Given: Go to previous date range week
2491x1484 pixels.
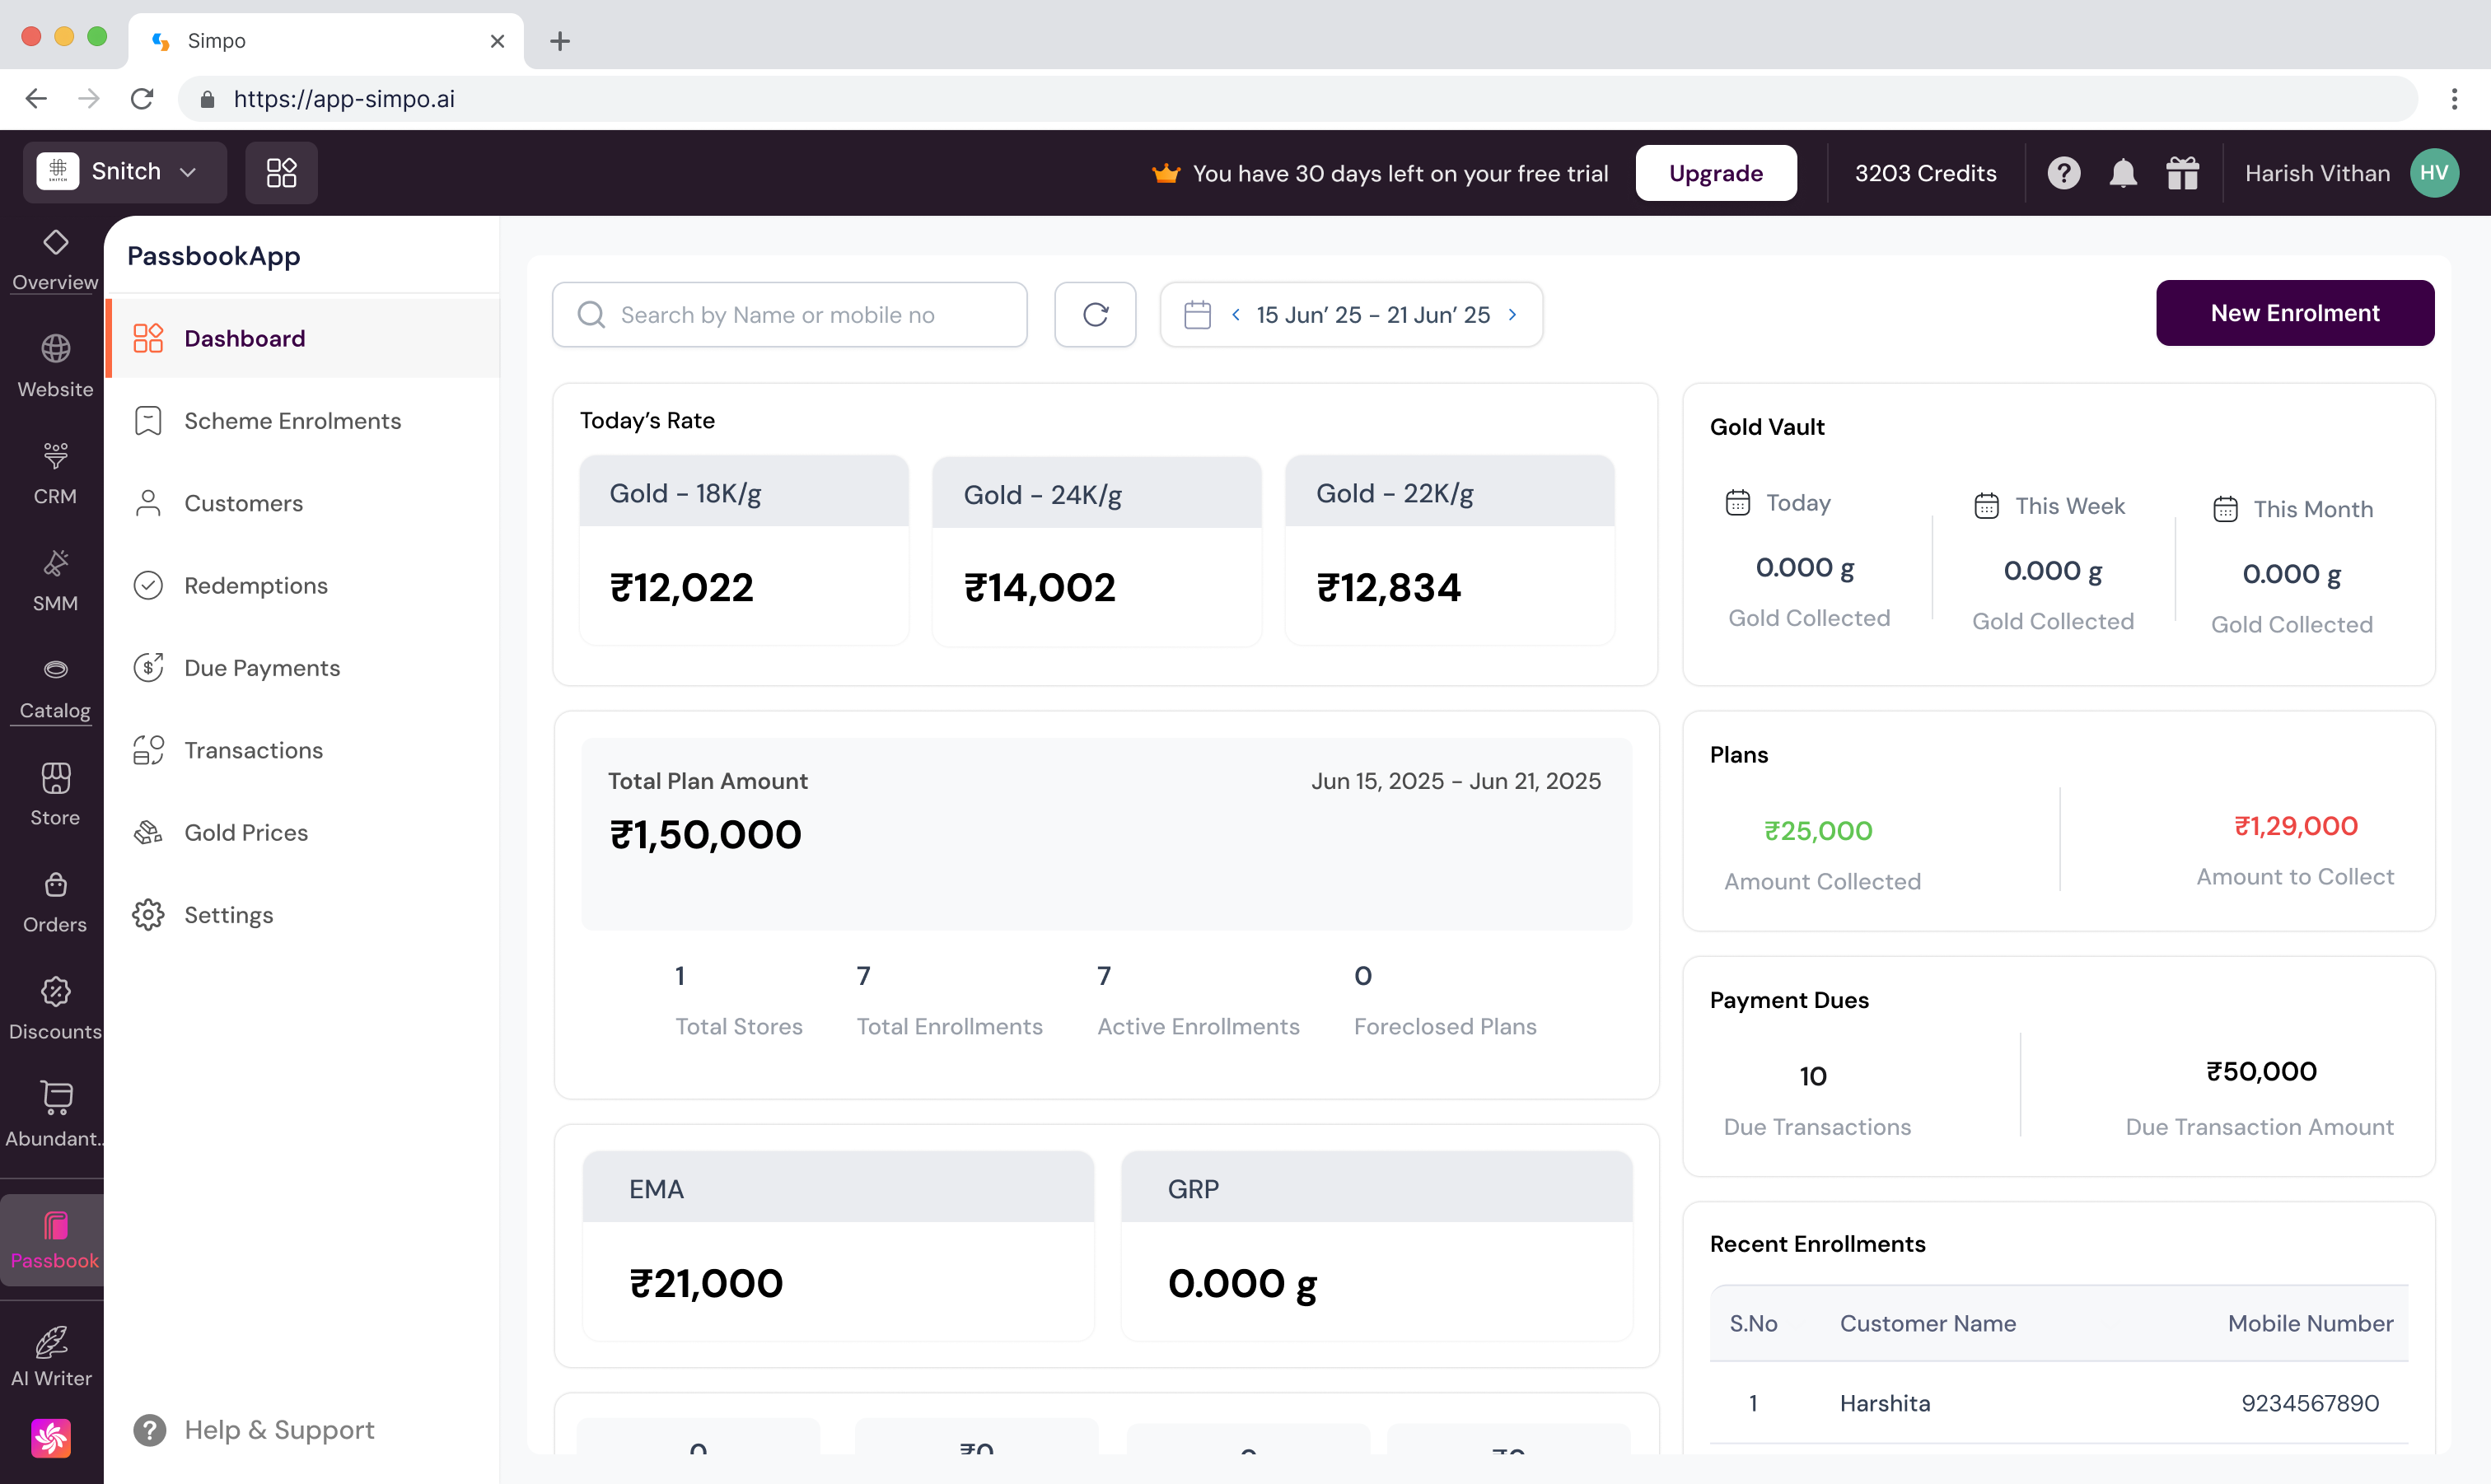Looking at the screenshot, I should tap(1236, 315).
